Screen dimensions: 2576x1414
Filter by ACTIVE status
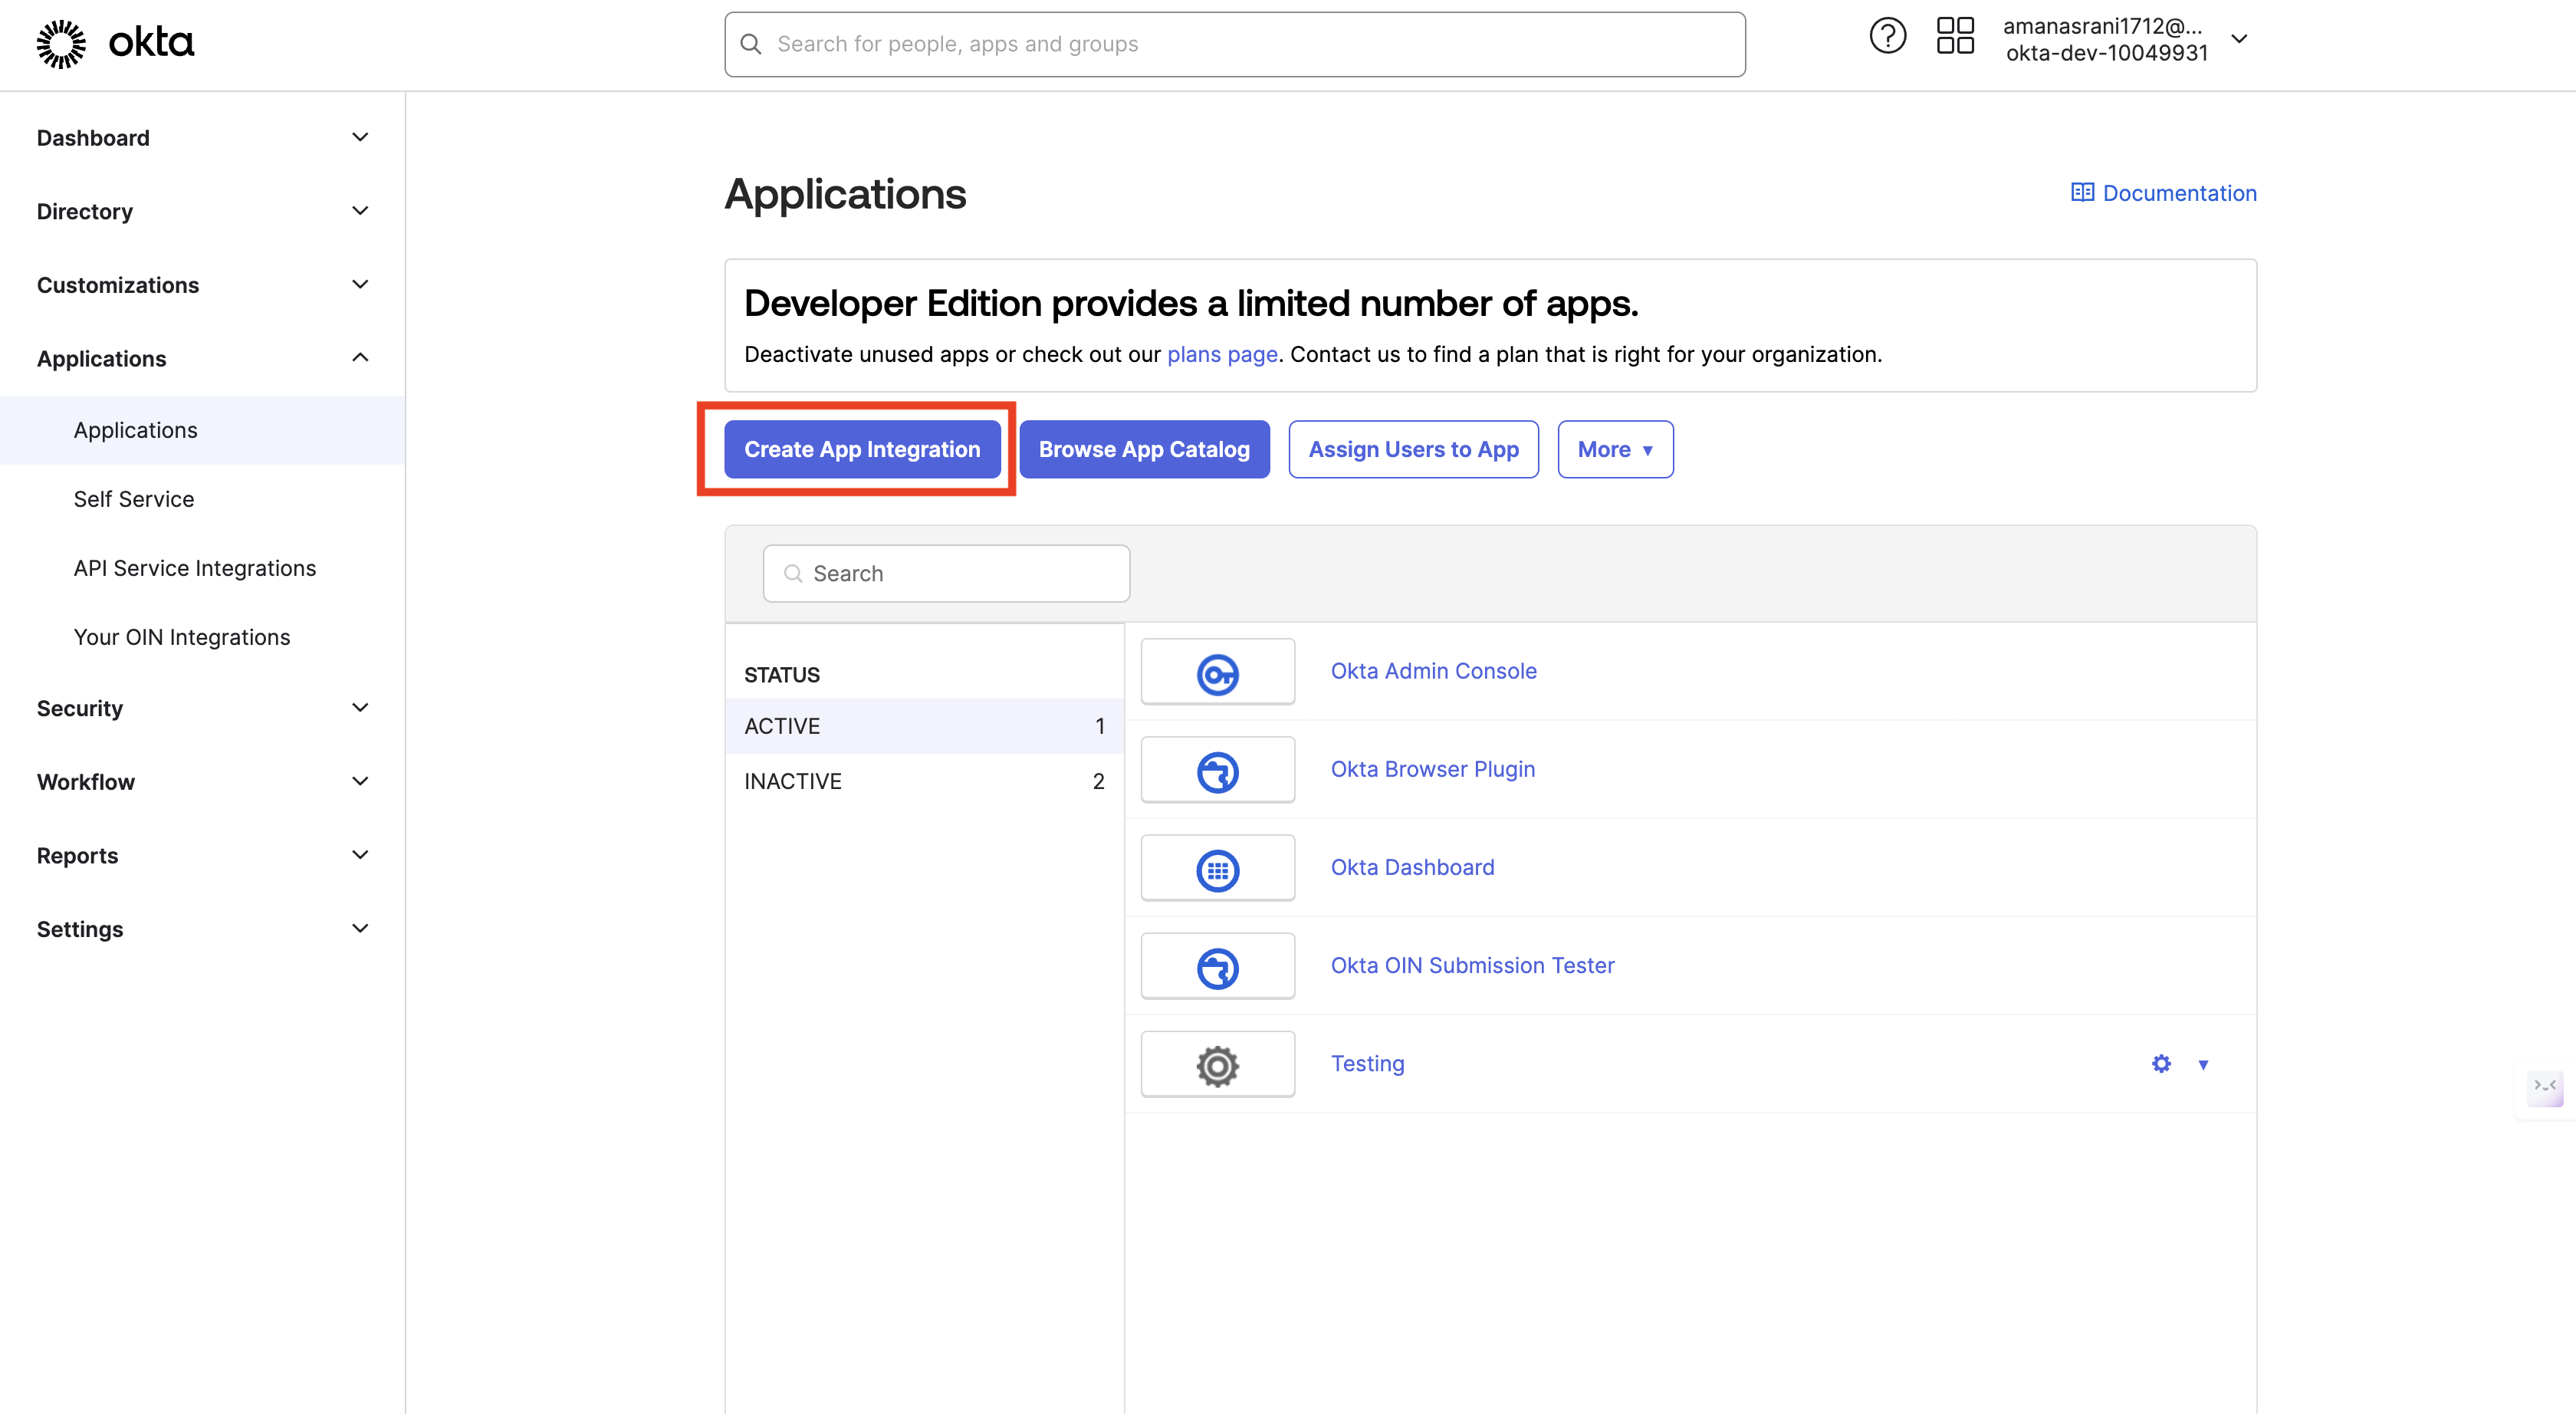(925, 726)
